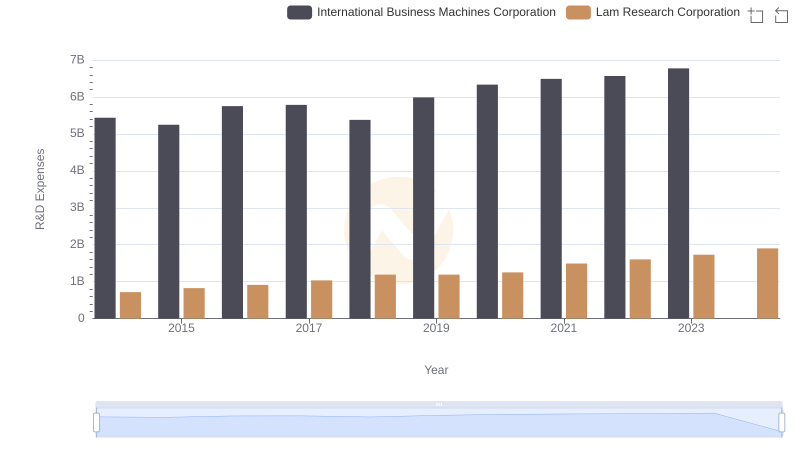Screen dimensions: 800x461
Task: Click the Lam Research bar for 2019
Action: [x=449, y=297]
